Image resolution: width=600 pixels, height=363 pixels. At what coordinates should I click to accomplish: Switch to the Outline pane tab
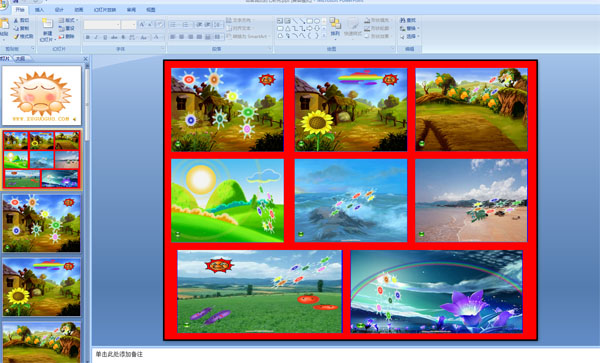pyautogui.click(x=21, y=59)
